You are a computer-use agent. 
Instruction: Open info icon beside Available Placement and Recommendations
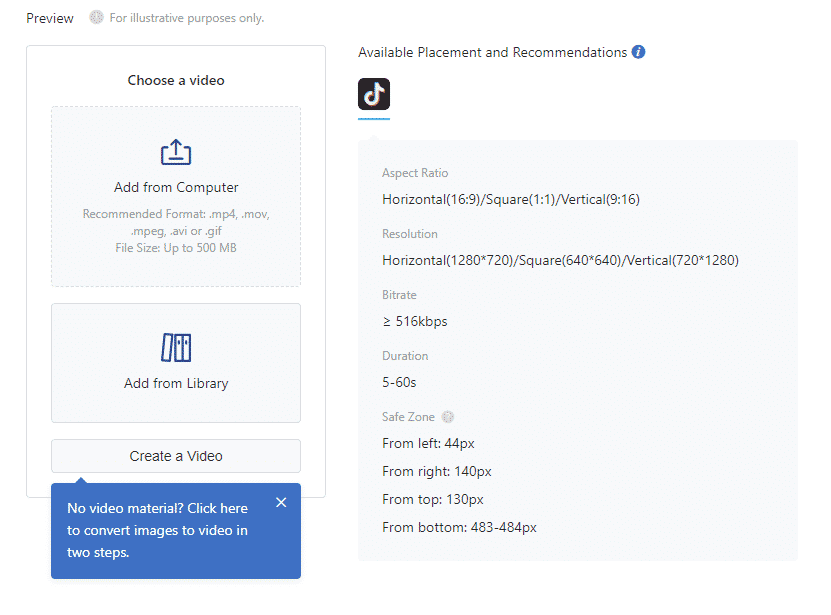click(639, 52)
